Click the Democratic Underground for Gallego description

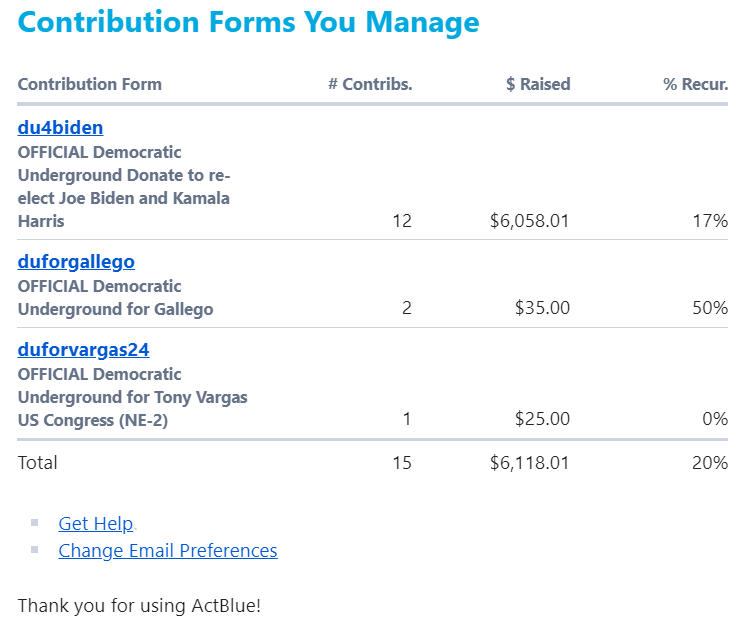click(x=115, y=298)
